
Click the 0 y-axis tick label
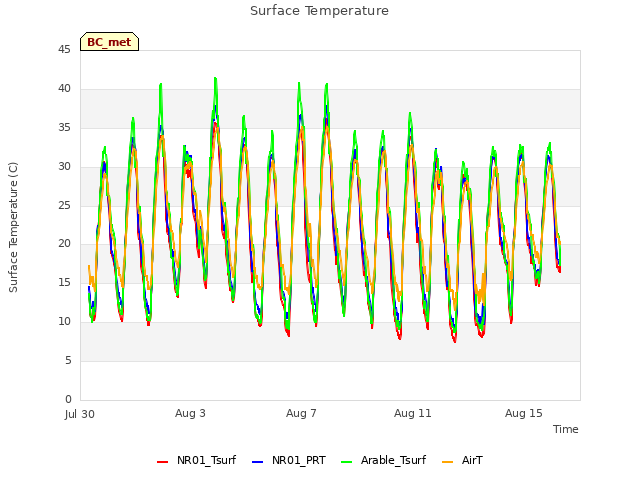[68, 399]
